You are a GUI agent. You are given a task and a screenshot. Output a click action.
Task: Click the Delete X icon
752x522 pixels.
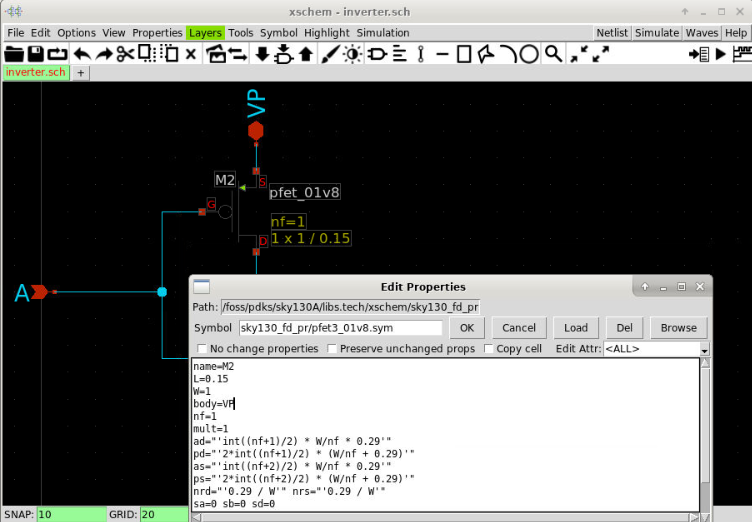pos(191,54)
